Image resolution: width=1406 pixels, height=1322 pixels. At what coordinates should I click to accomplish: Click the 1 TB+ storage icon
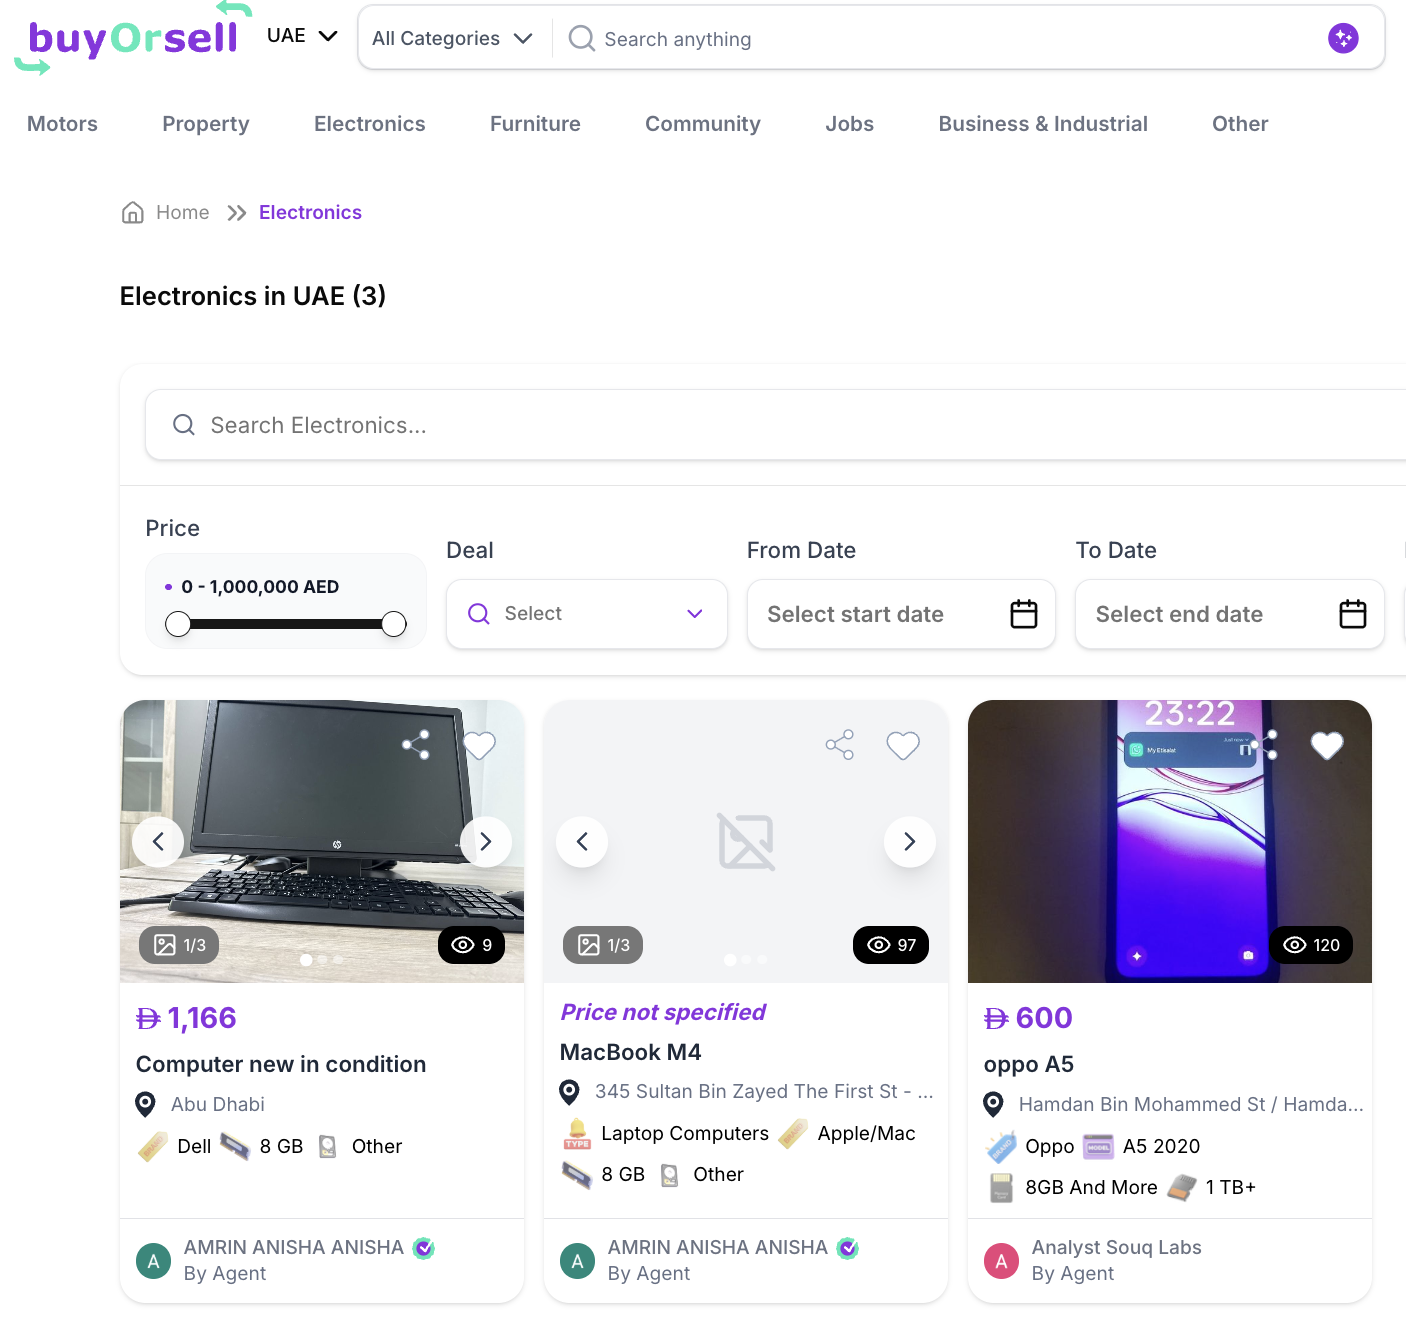click(x=1182, y=1187)
